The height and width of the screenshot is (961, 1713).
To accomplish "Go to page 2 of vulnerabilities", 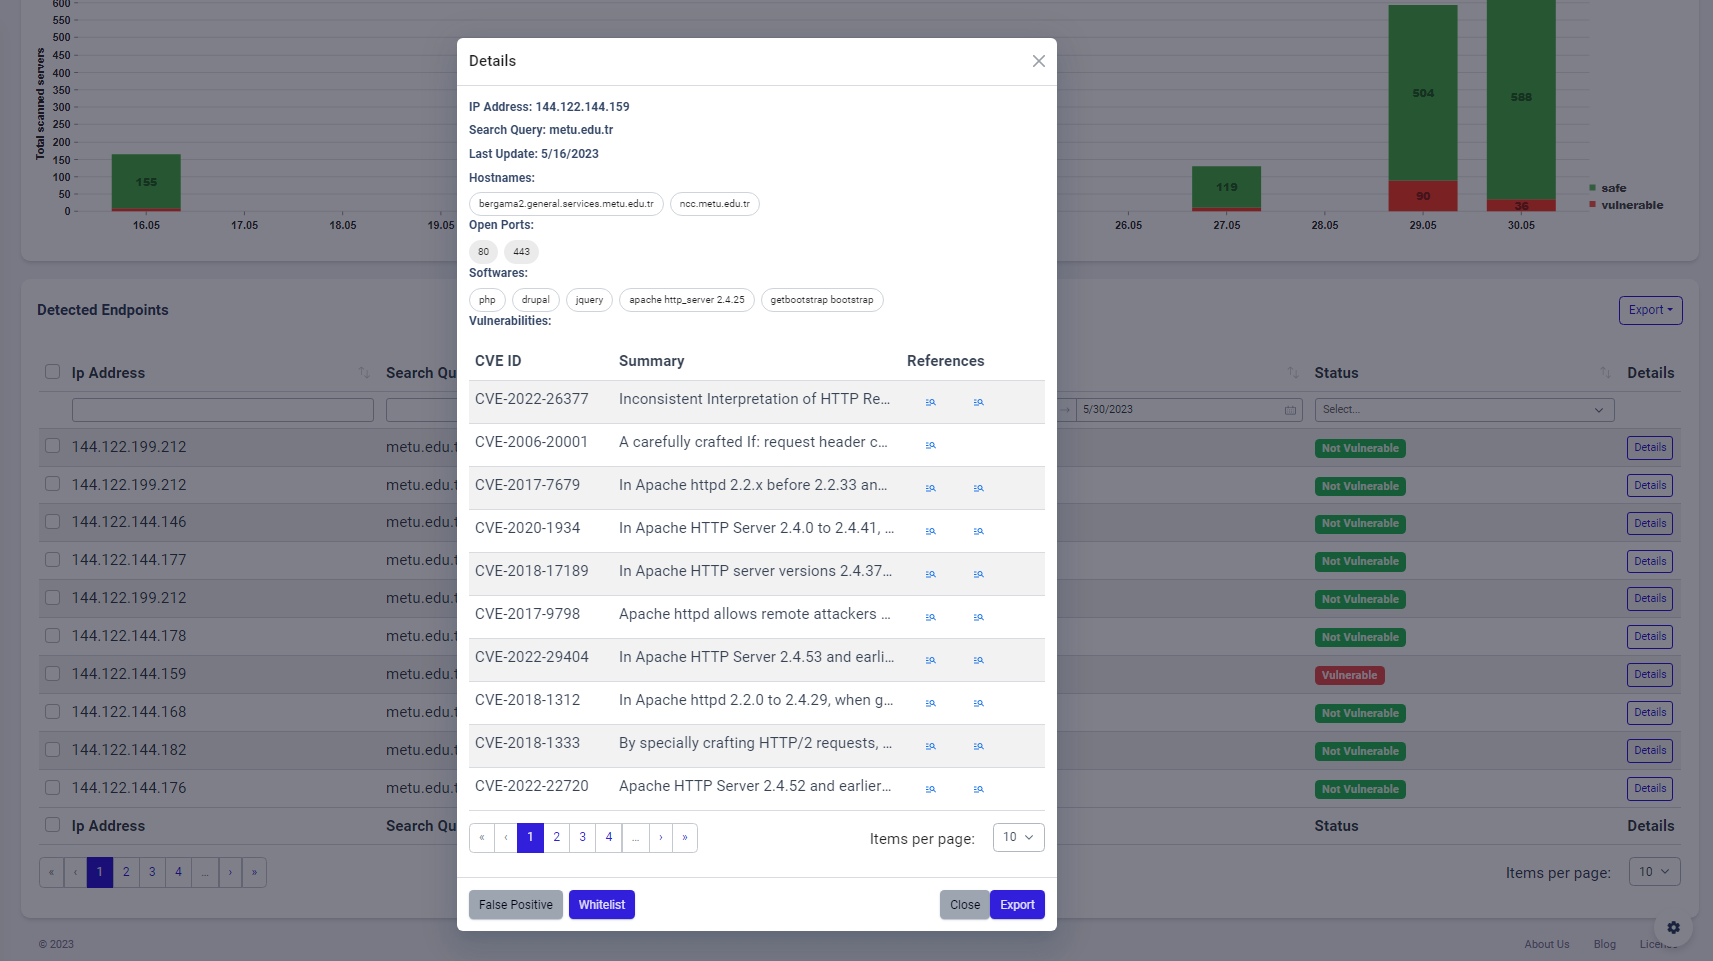I will (x=557, y=837).
